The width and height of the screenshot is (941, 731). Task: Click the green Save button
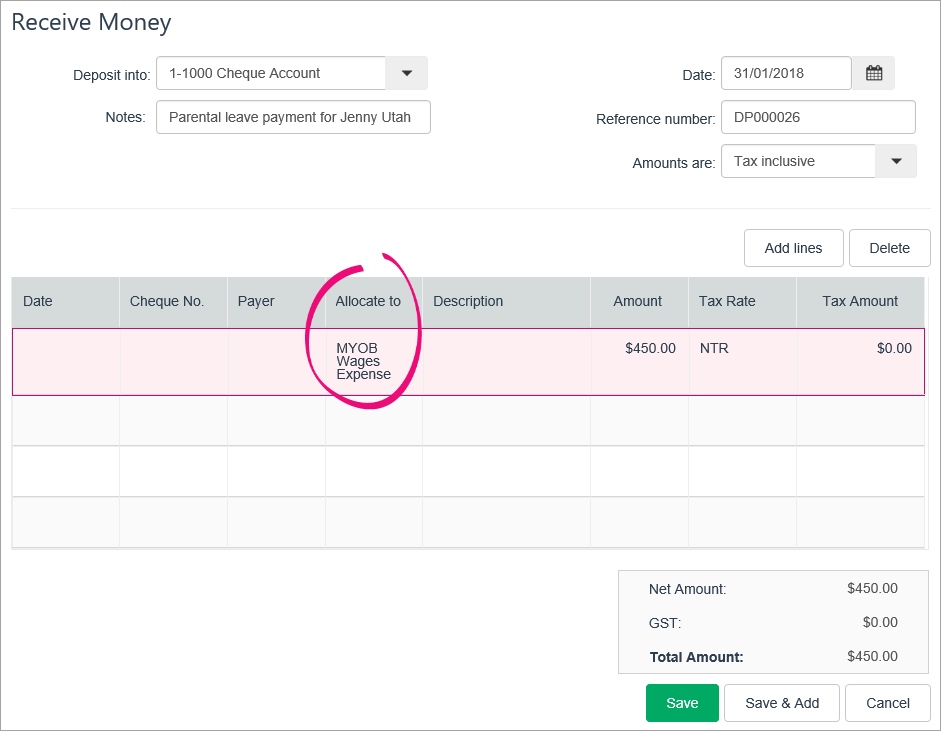pyautogui.click(x=682, y=703)
